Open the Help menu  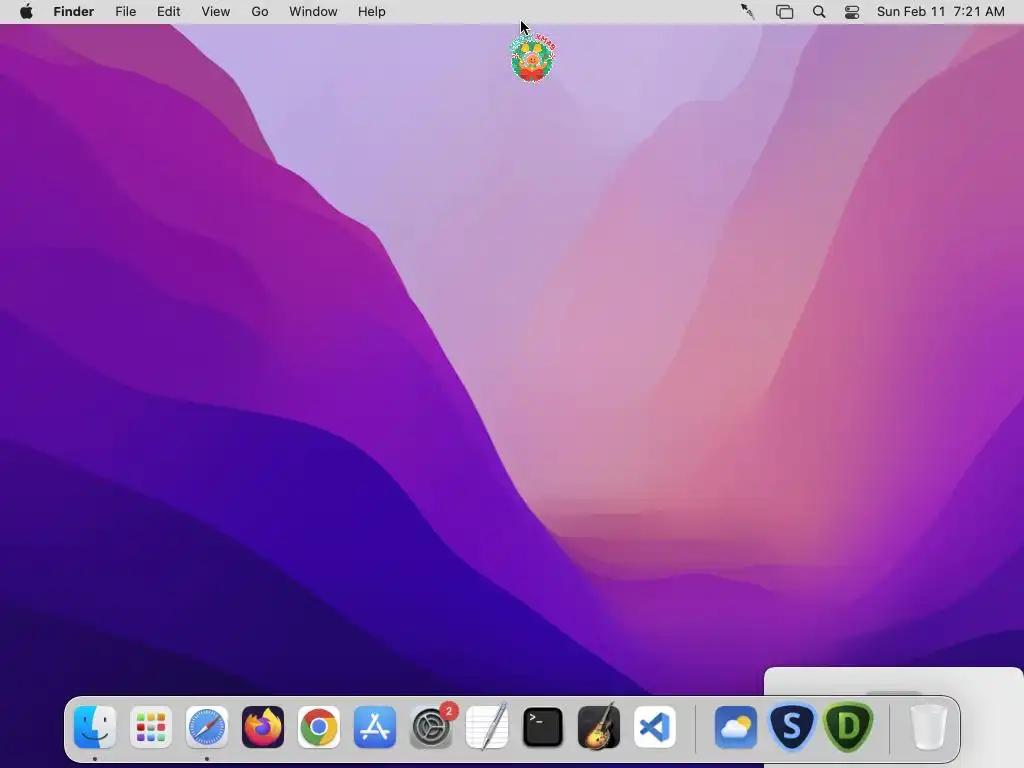372,12
